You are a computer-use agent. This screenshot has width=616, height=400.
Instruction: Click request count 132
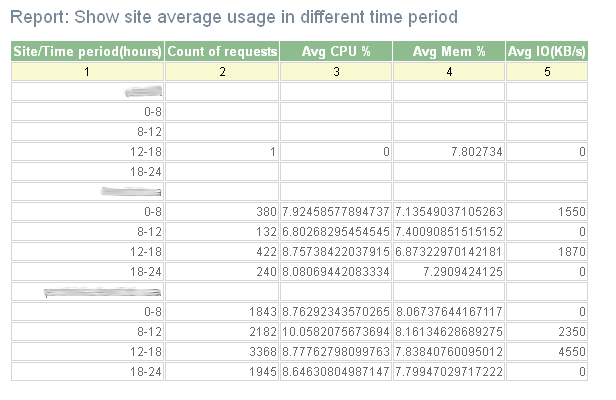coord(266,232)
